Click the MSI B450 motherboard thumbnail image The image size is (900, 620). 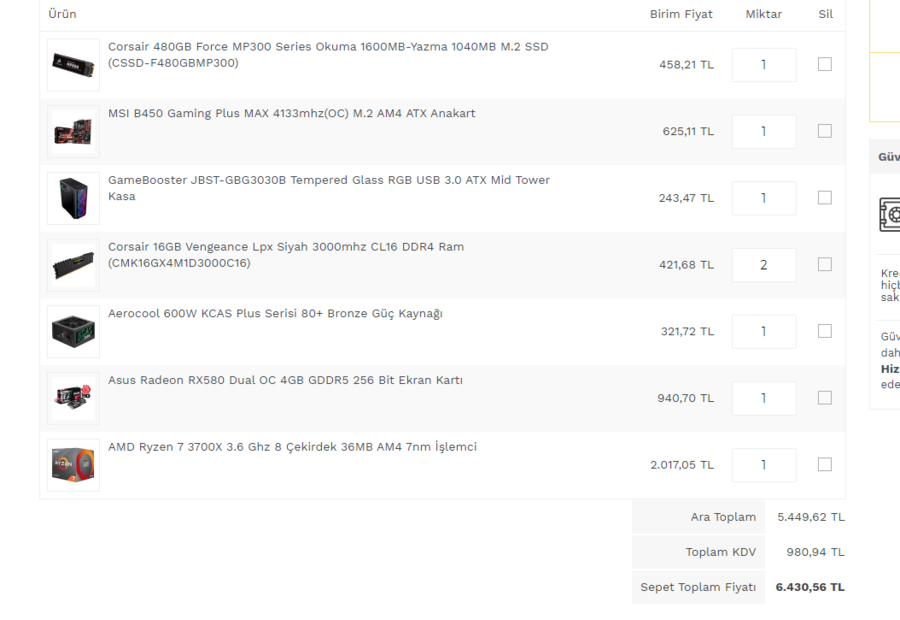pyautogui.click(x=73, y=131)
